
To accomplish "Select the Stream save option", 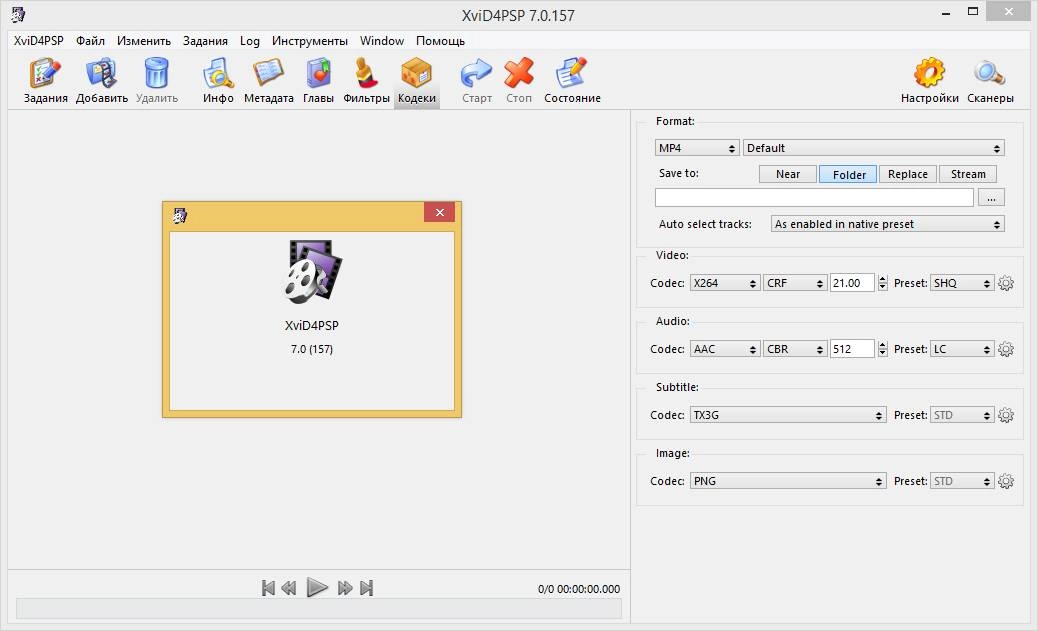I will [x=968, y=174].
